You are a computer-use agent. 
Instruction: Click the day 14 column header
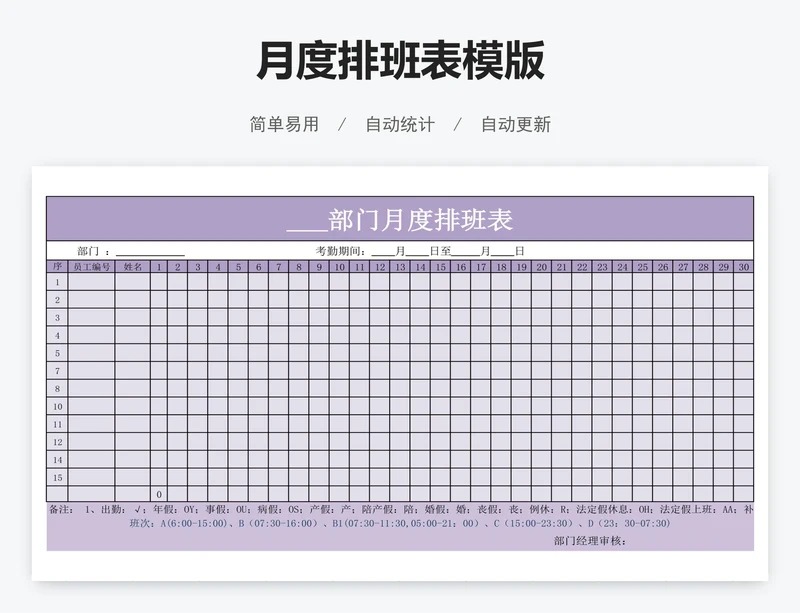pos(420,266)
